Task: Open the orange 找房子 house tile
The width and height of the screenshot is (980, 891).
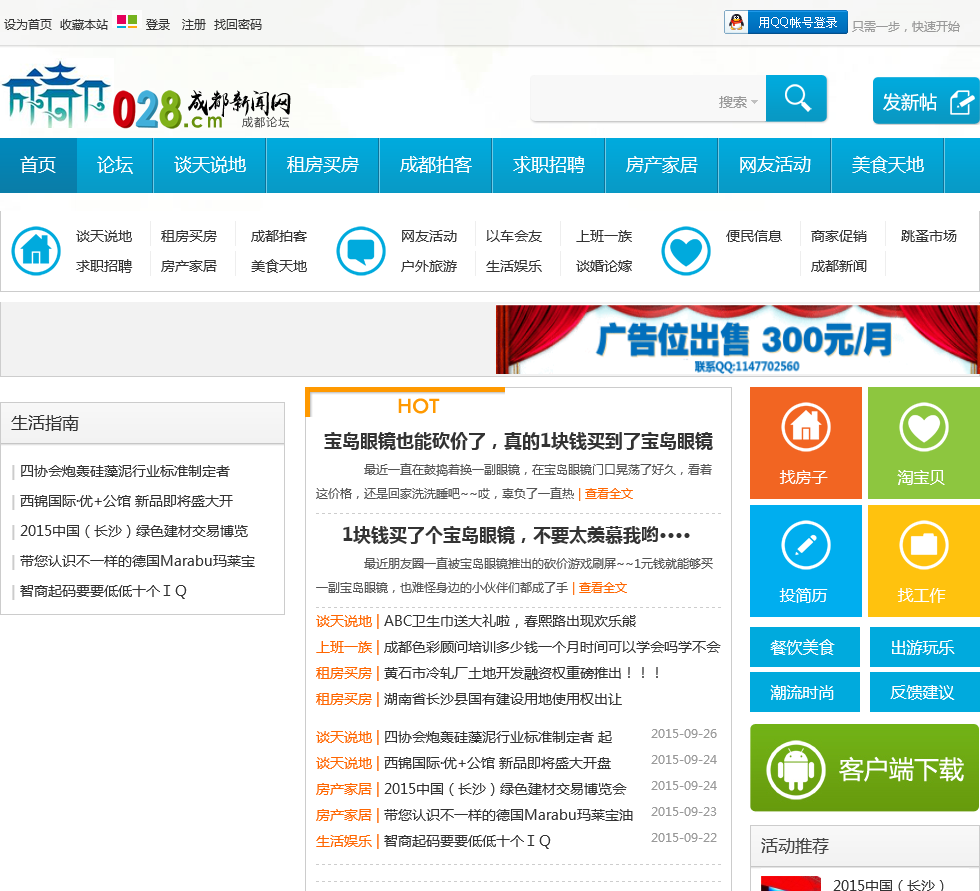Action: (x=806, y=443)
